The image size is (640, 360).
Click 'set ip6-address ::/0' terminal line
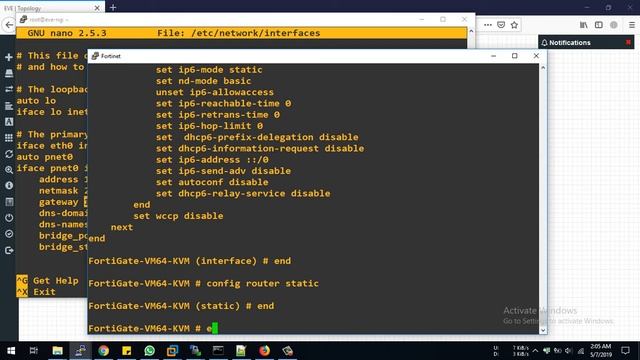(212, 160)
